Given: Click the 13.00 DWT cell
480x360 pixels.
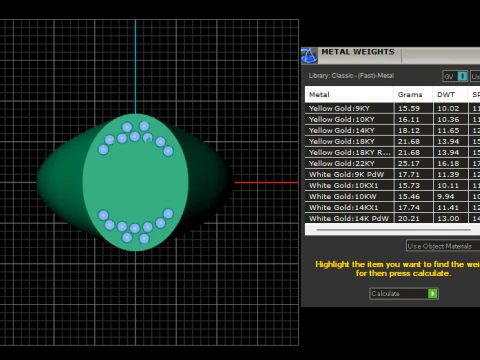Looking at the screenshot, I should coord(451,218).
